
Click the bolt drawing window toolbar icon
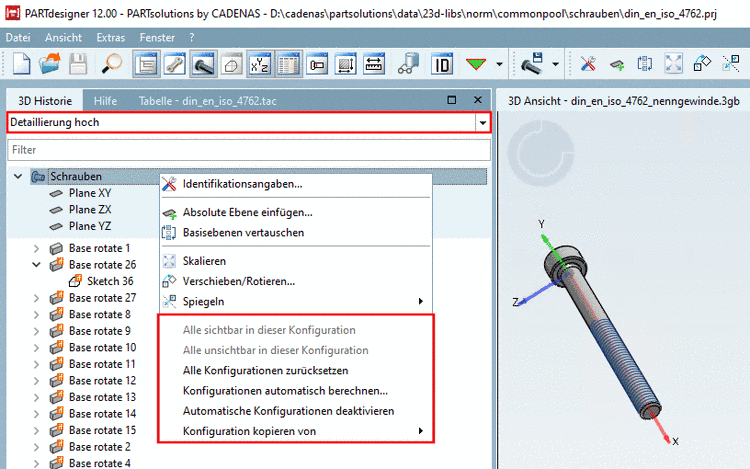[317, 64]
